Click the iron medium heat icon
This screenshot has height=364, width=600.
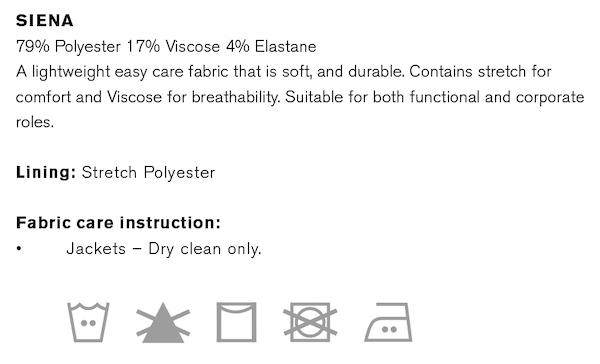click(x=388, y=322)
